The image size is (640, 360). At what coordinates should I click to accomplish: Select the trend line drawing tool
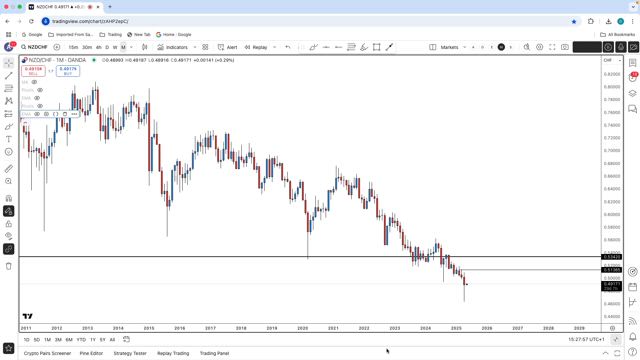point(9,76)
